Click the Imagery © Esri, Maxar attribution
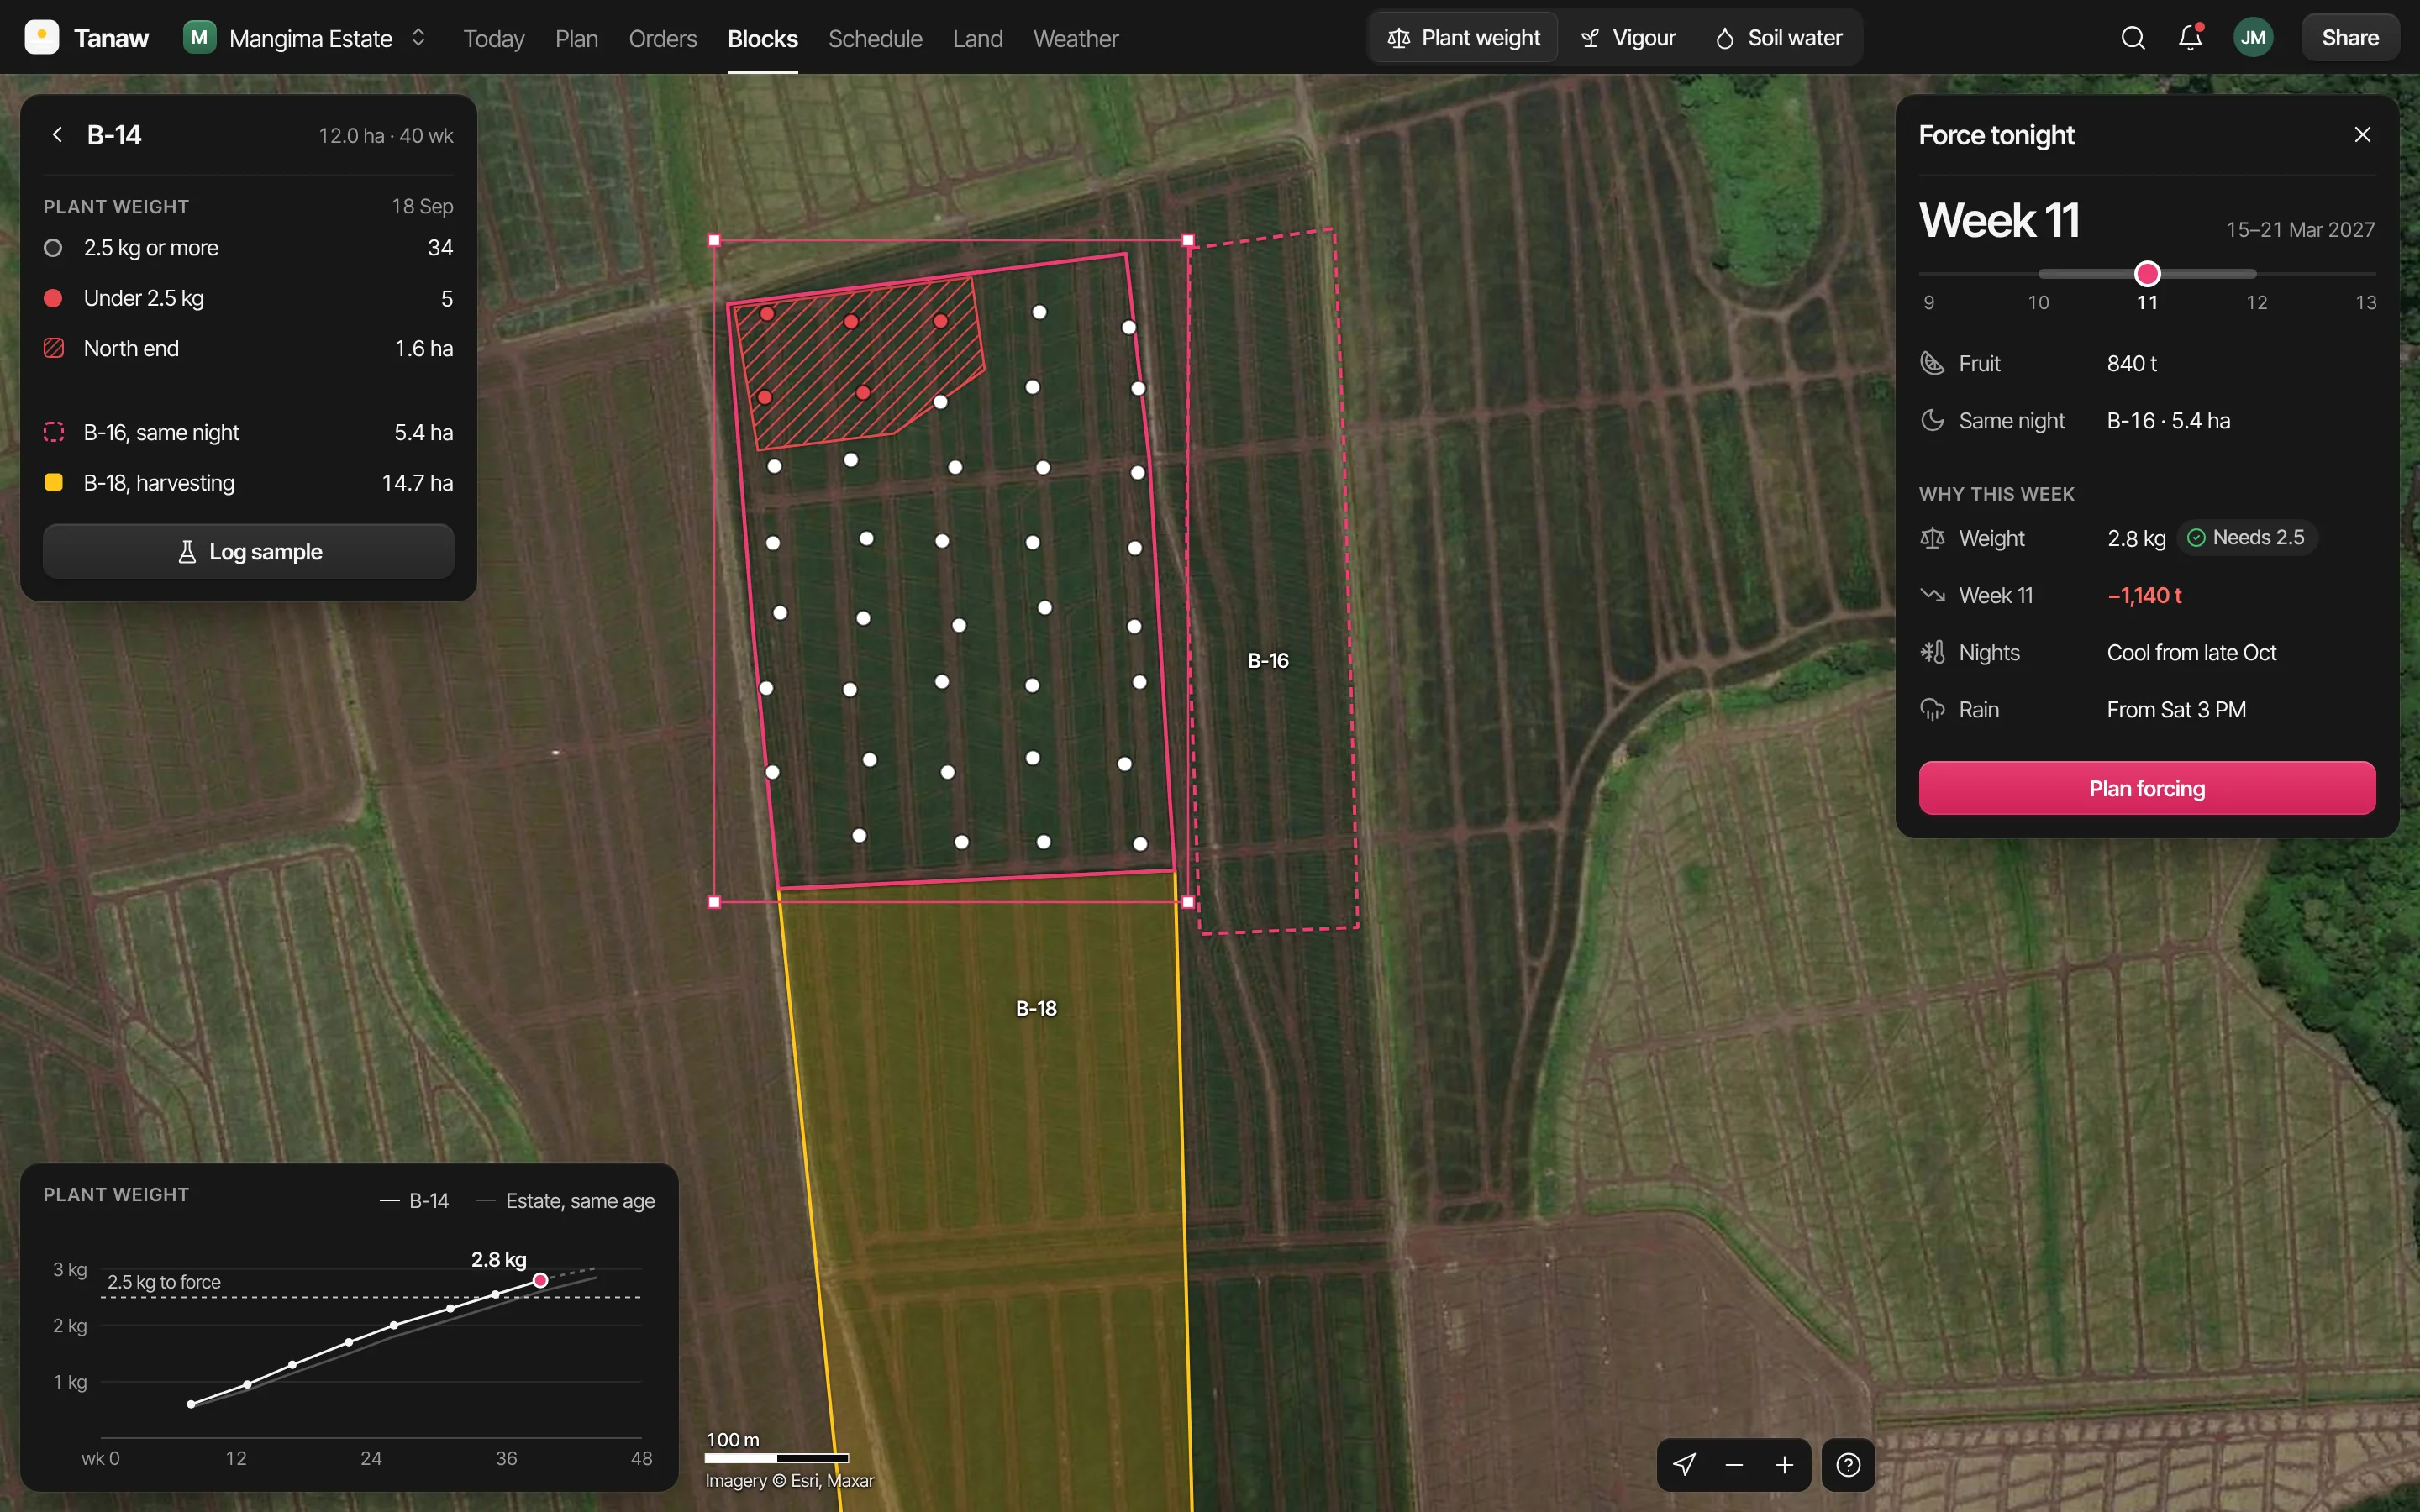The height and width of the screenshot is (1512, 2420). 789,1480
